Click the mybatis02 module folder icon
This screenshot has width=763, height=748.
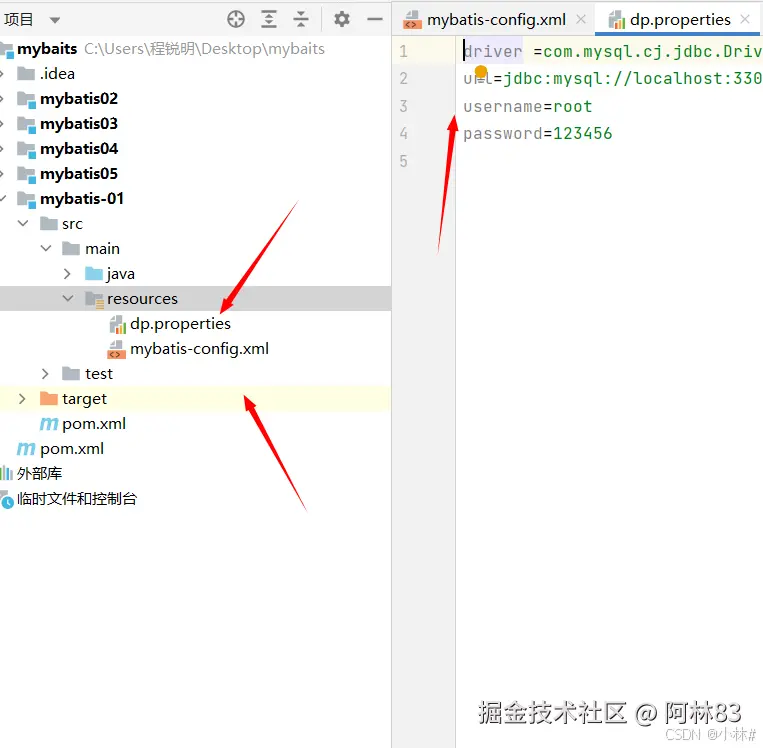pyautogui.click(x=26, y=99)
